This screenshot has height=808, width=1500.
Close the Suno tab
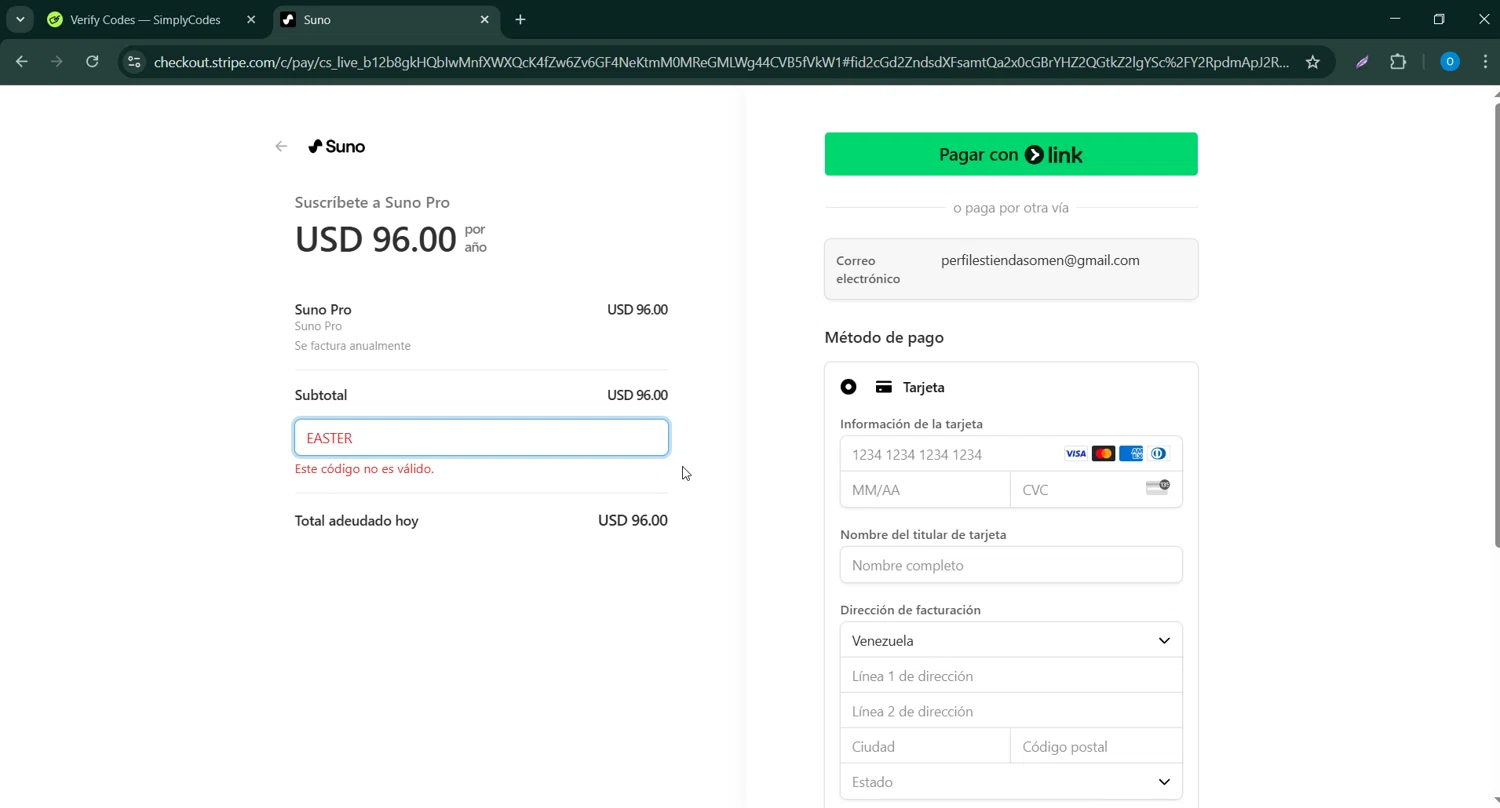coord(485,20)
